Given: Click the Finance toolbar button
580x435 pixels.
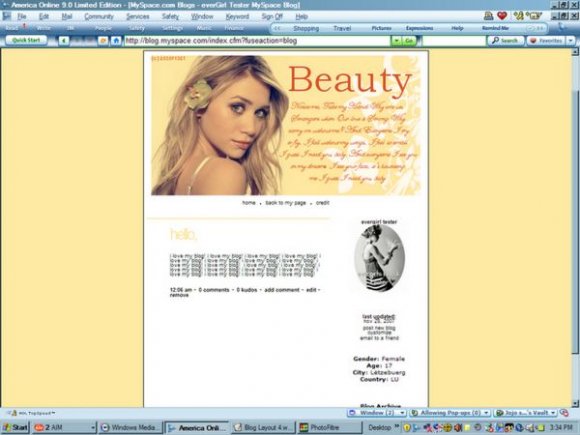Looking at the screenshot, I should [x=234, y=28].
